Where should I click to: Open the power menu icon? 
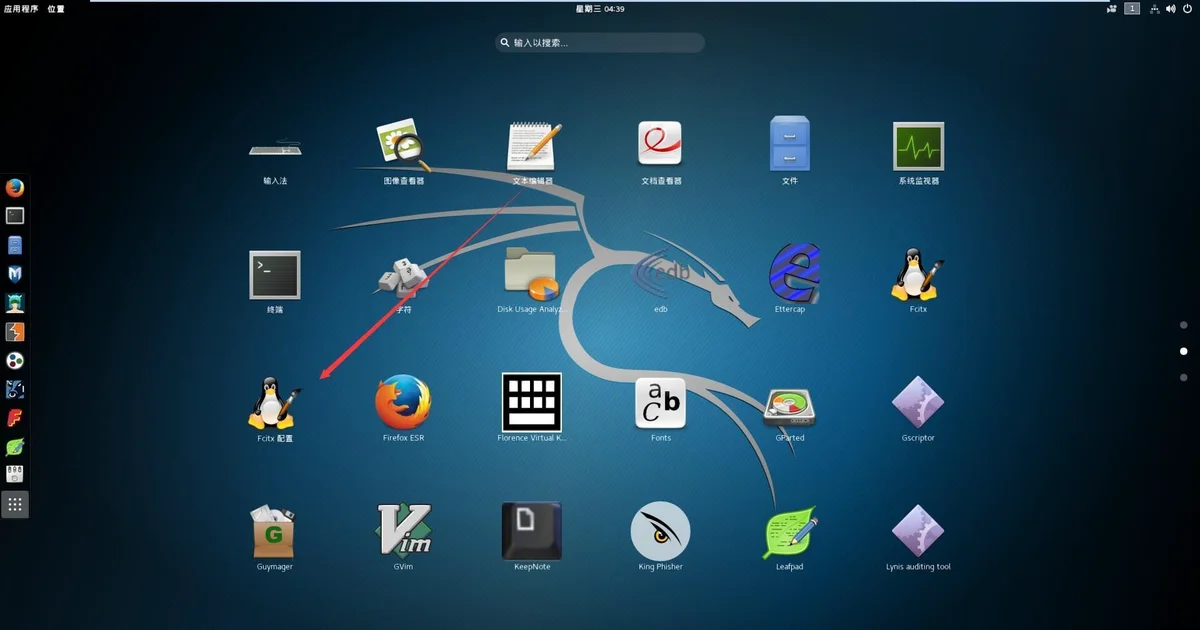coord(1187,9)
